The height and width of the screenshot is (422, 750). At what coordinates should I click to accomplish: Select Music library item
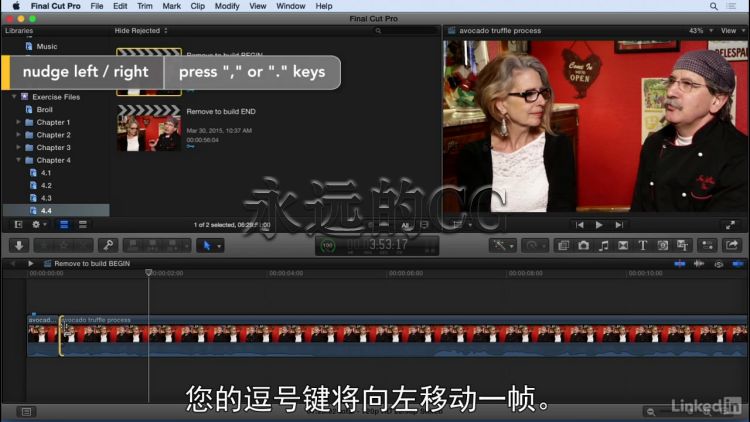tap(46, 46)
